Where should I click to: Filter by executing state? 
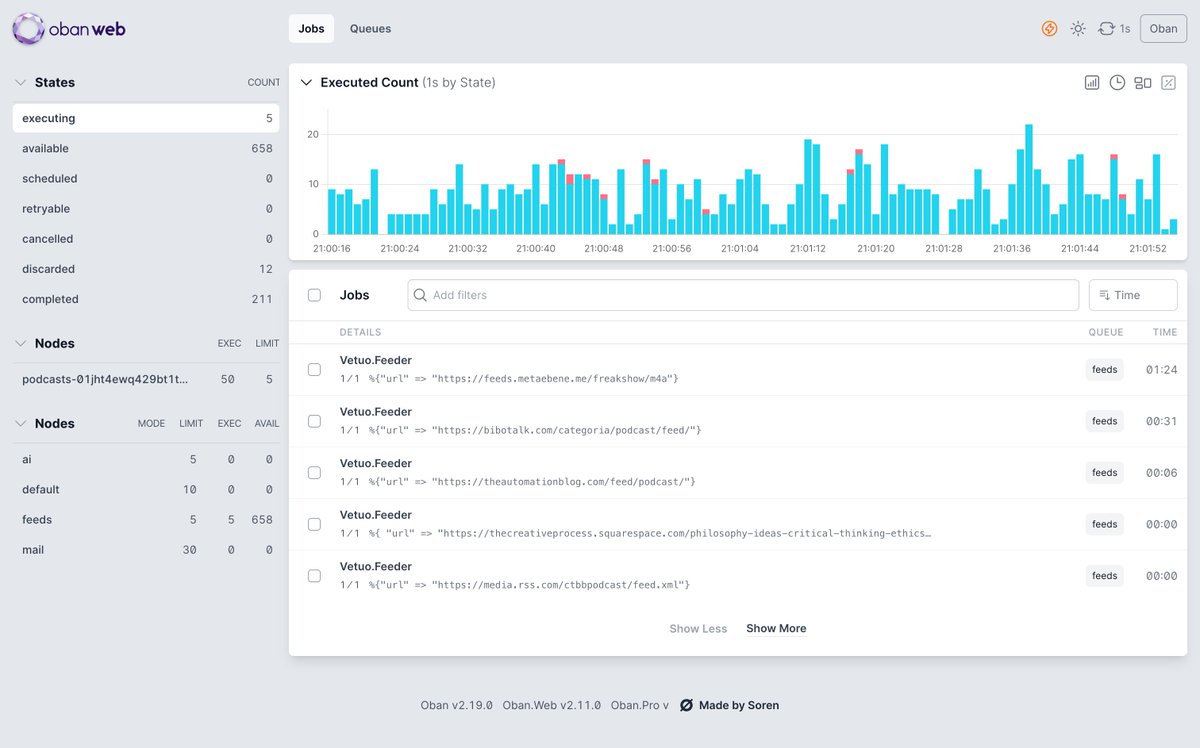(146, 118)
